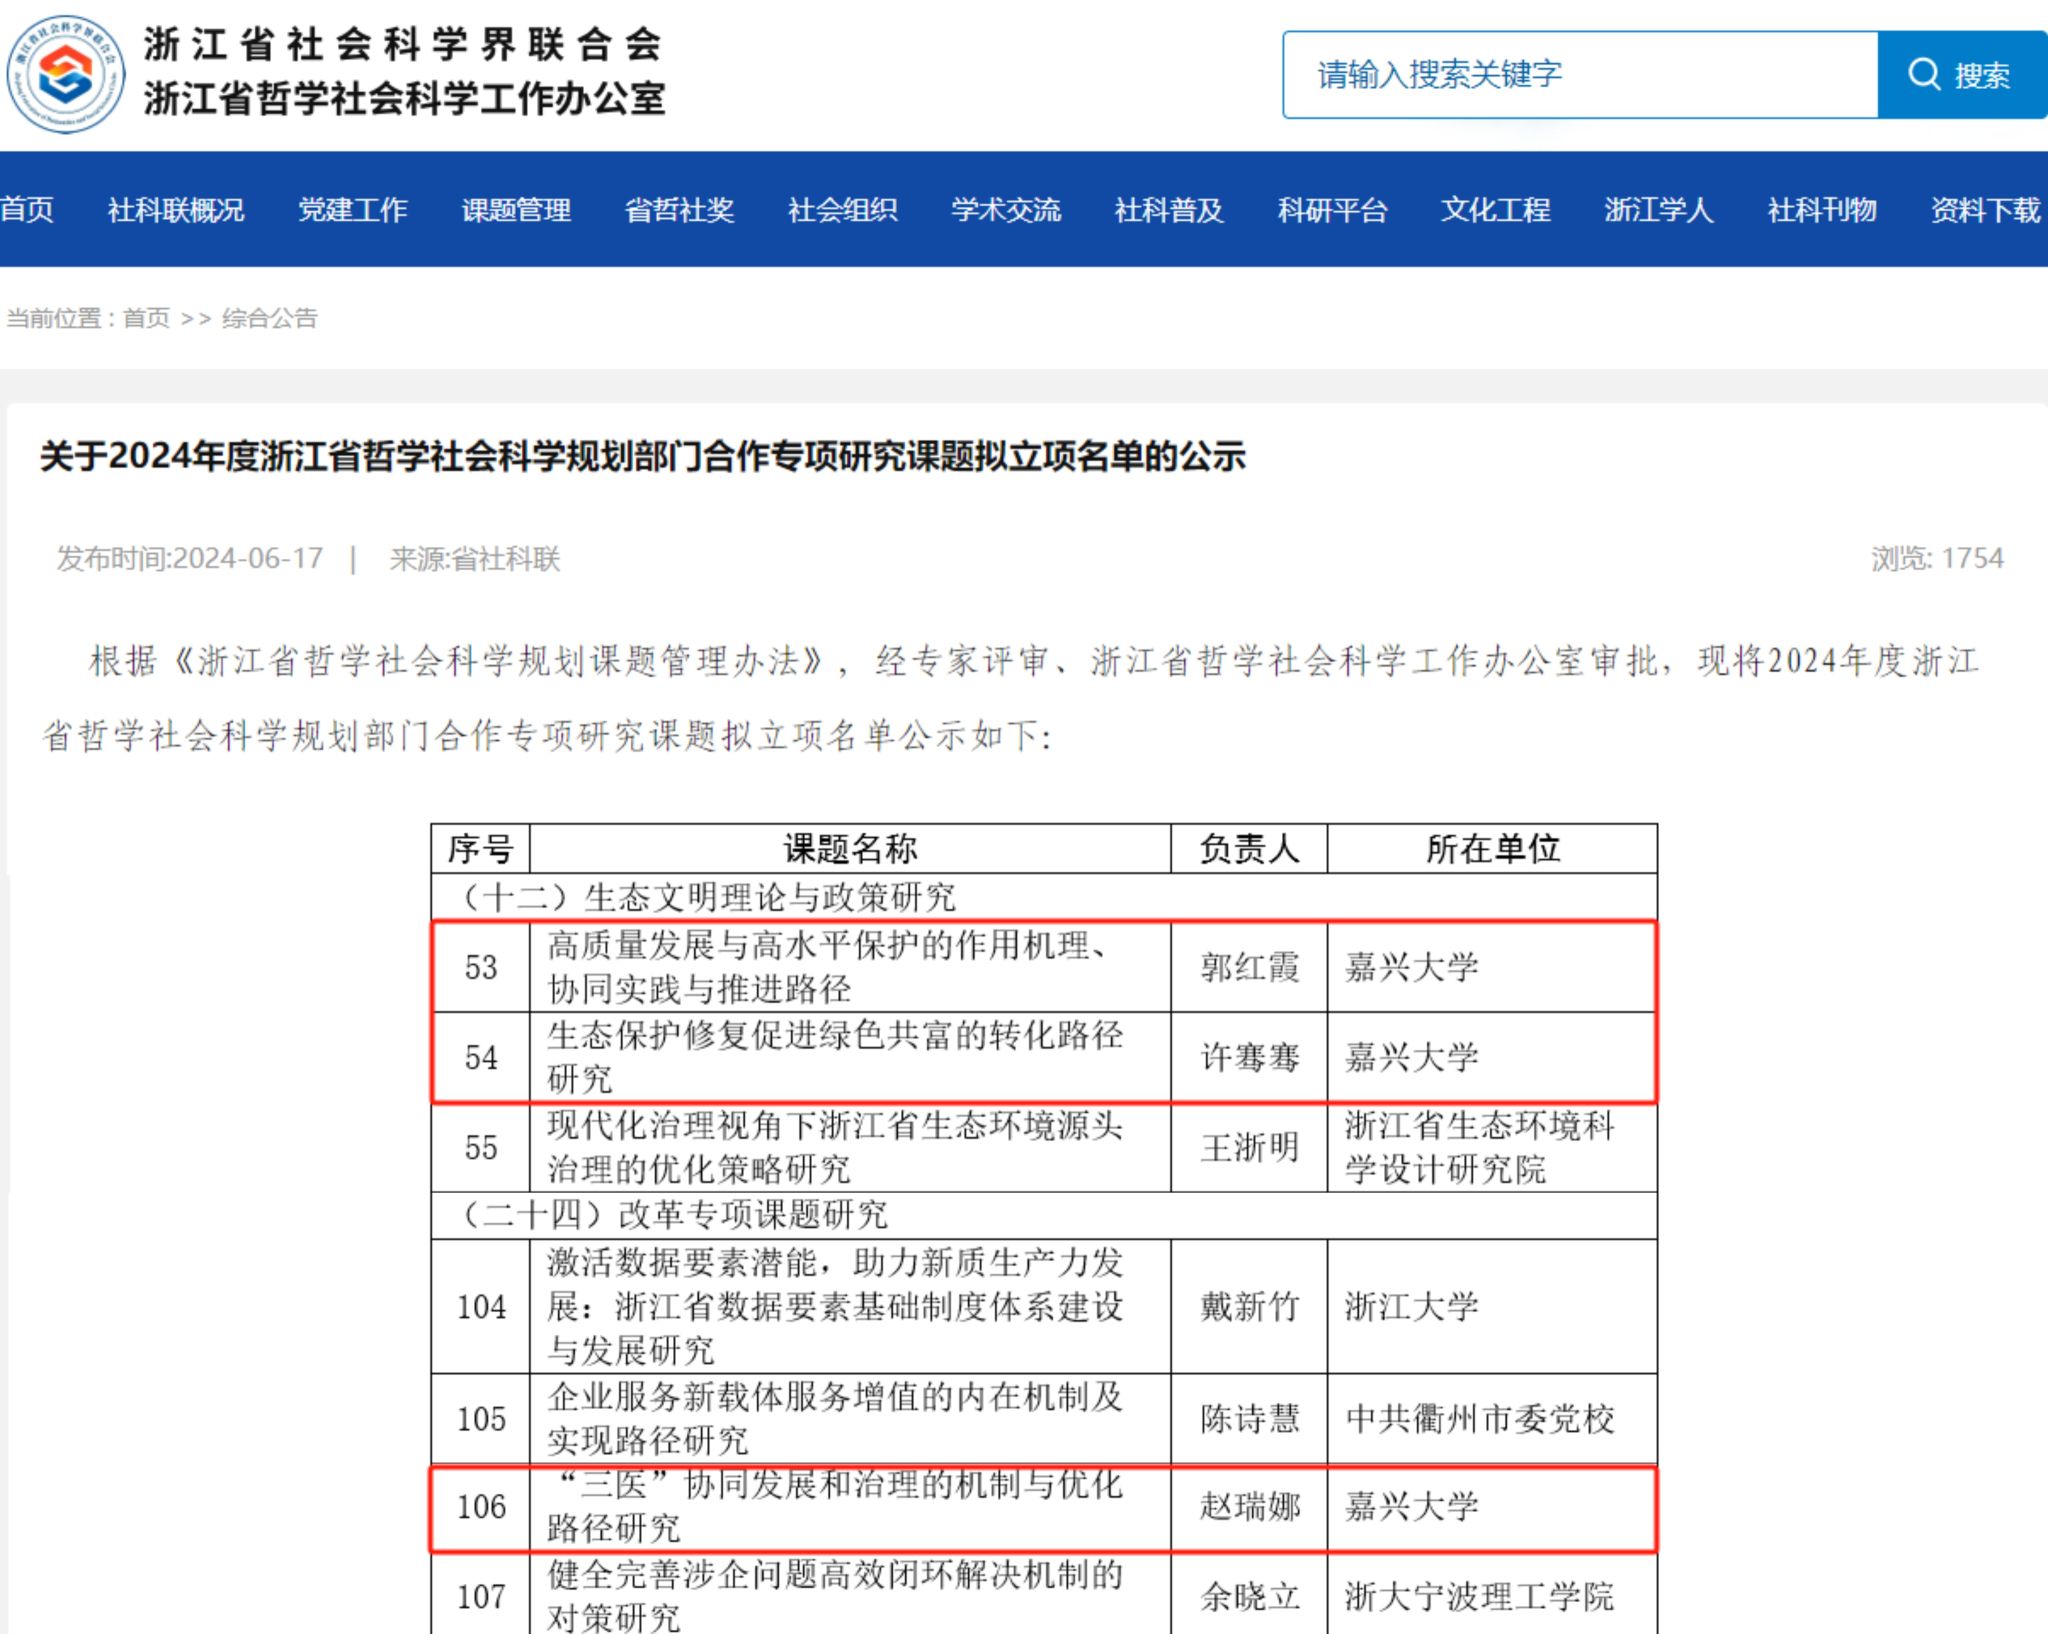Go to the 文化工程 section
Image resolution: width=2048 pixels, height=1634 pixels.
(x=1495, y=210)
